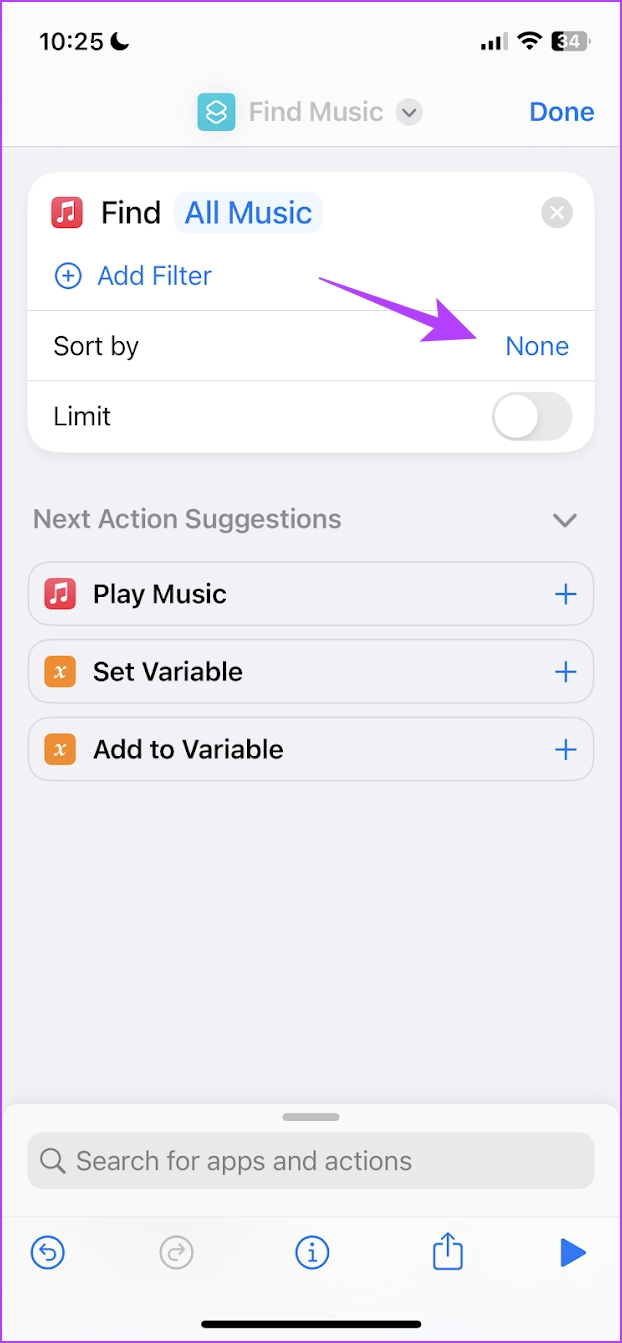Viewport: 622px width, 1343px height.
Task: Tap the Shortcuts app icon beside Find Music
Action: 216,111
